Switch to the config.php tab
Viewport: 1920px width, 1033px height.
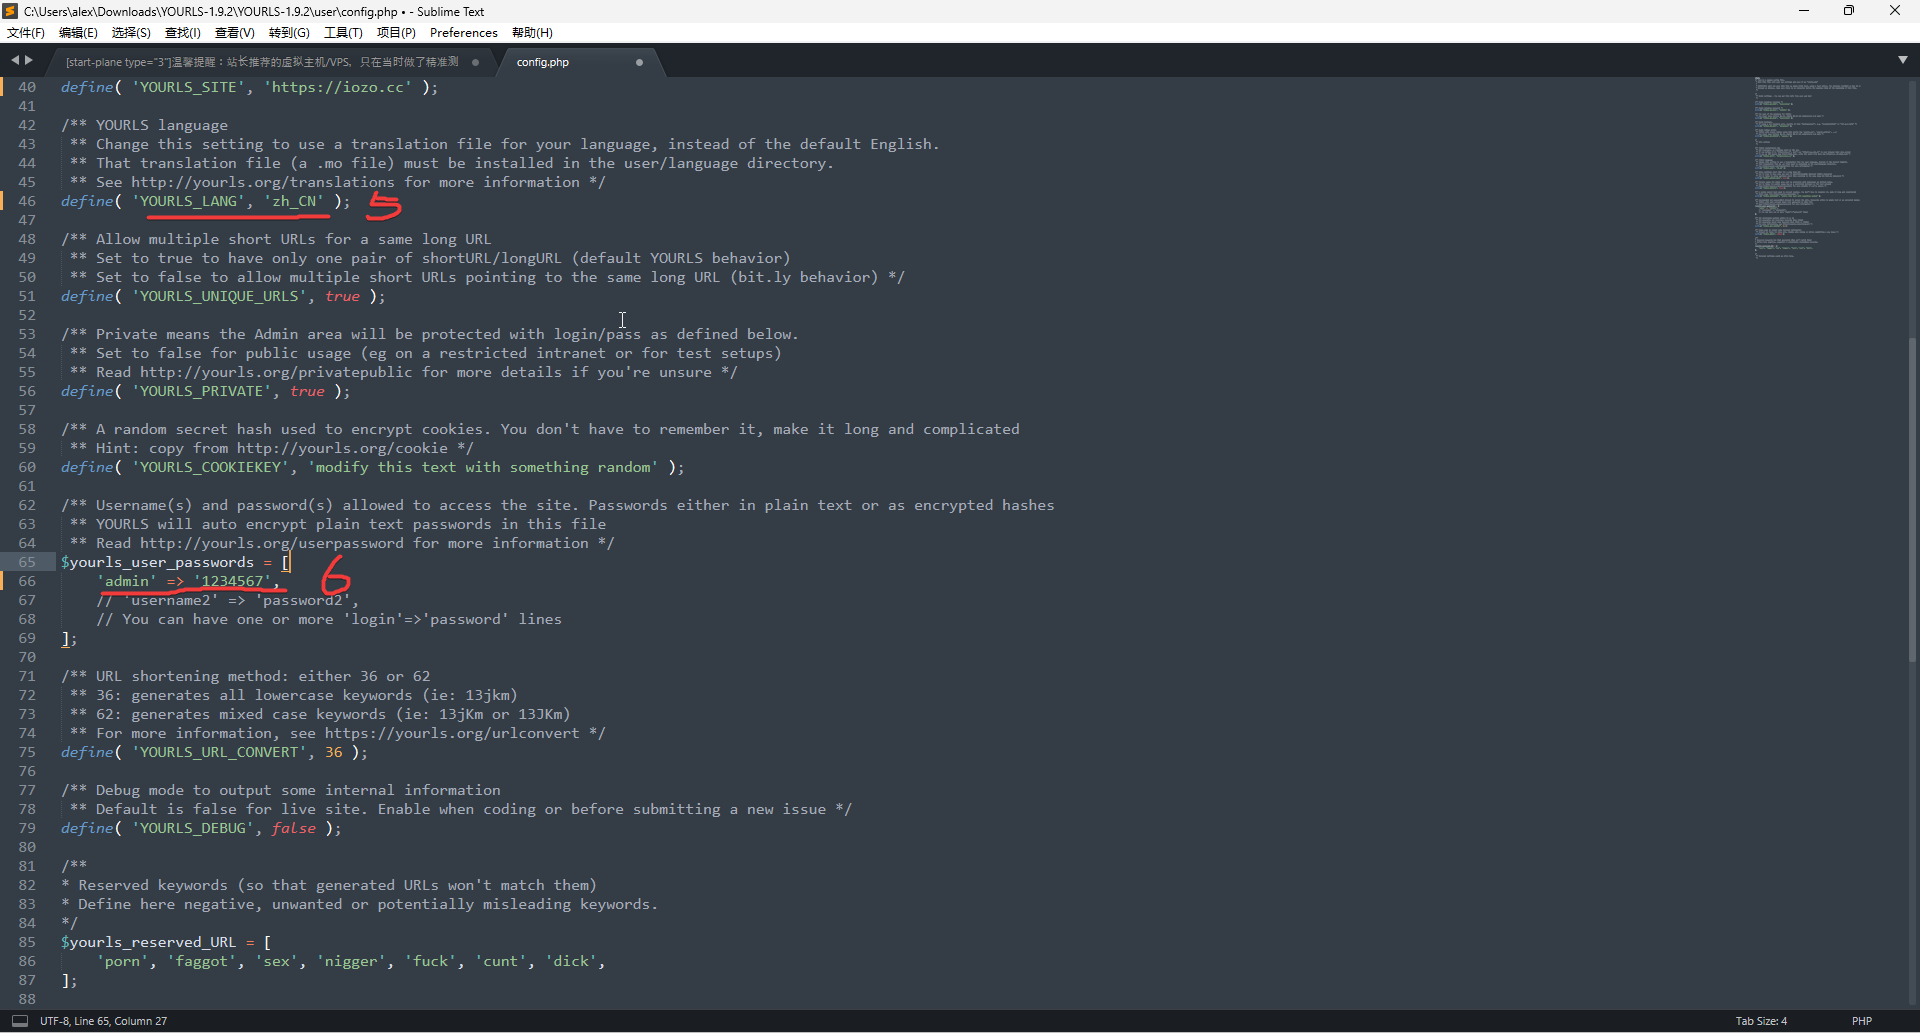click(543, 62)
